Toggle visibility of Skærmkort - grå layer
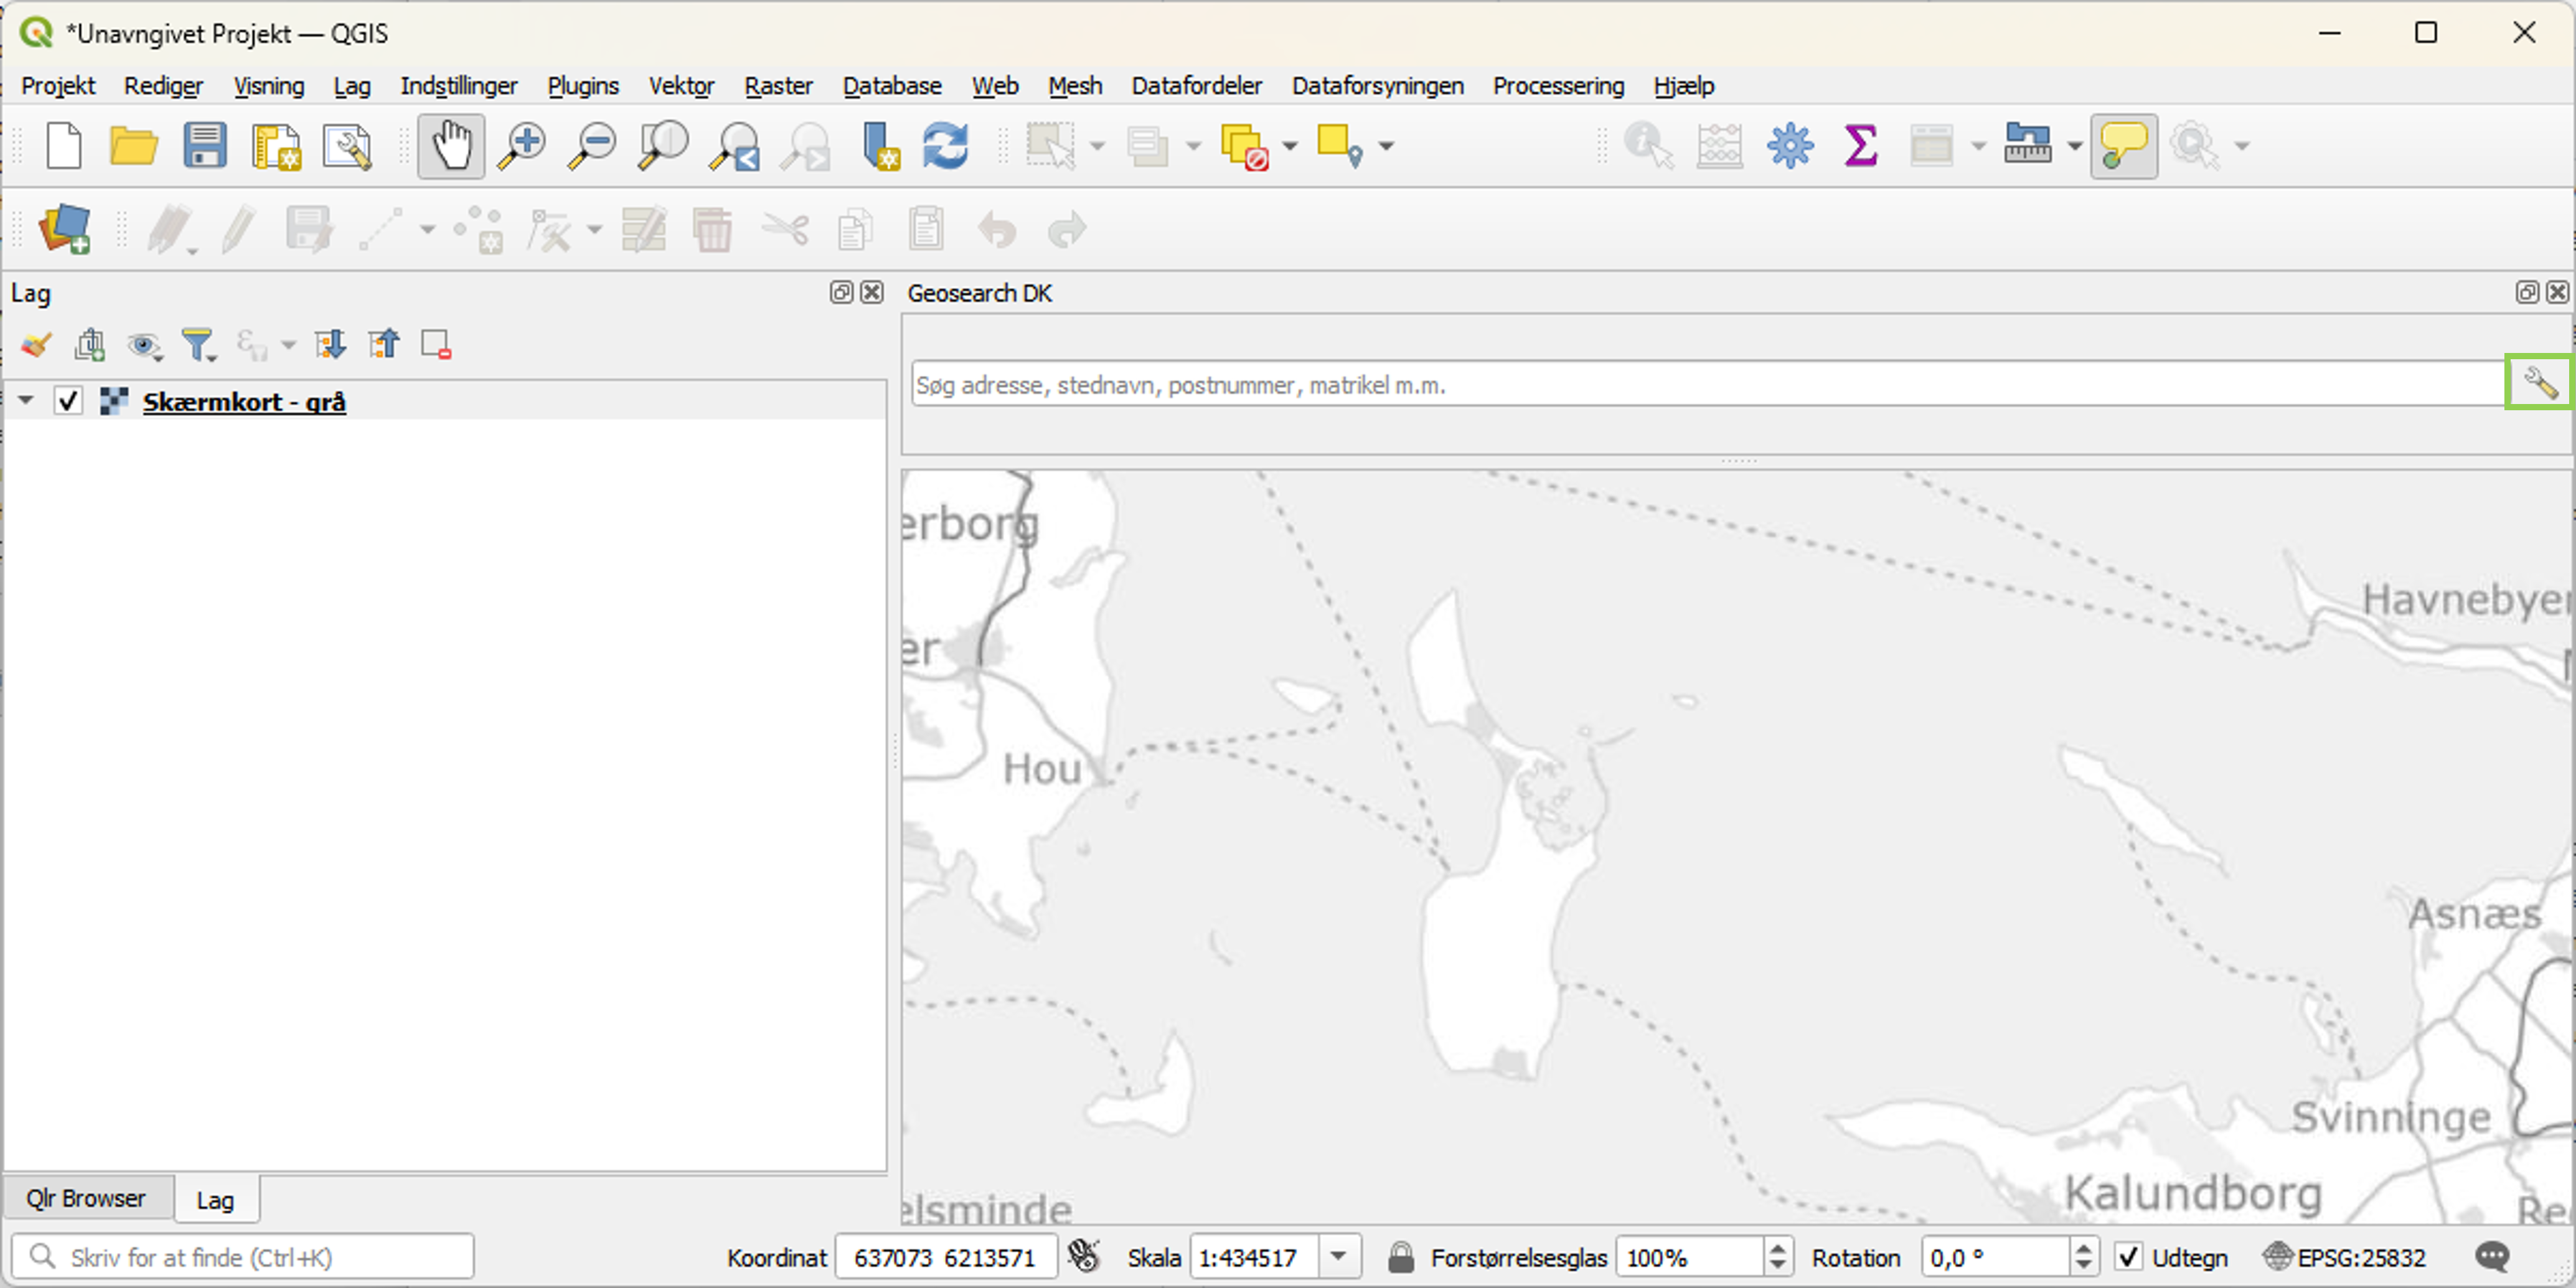Viewport: 2576px width, 1288px height. click(x=69, y=401)
